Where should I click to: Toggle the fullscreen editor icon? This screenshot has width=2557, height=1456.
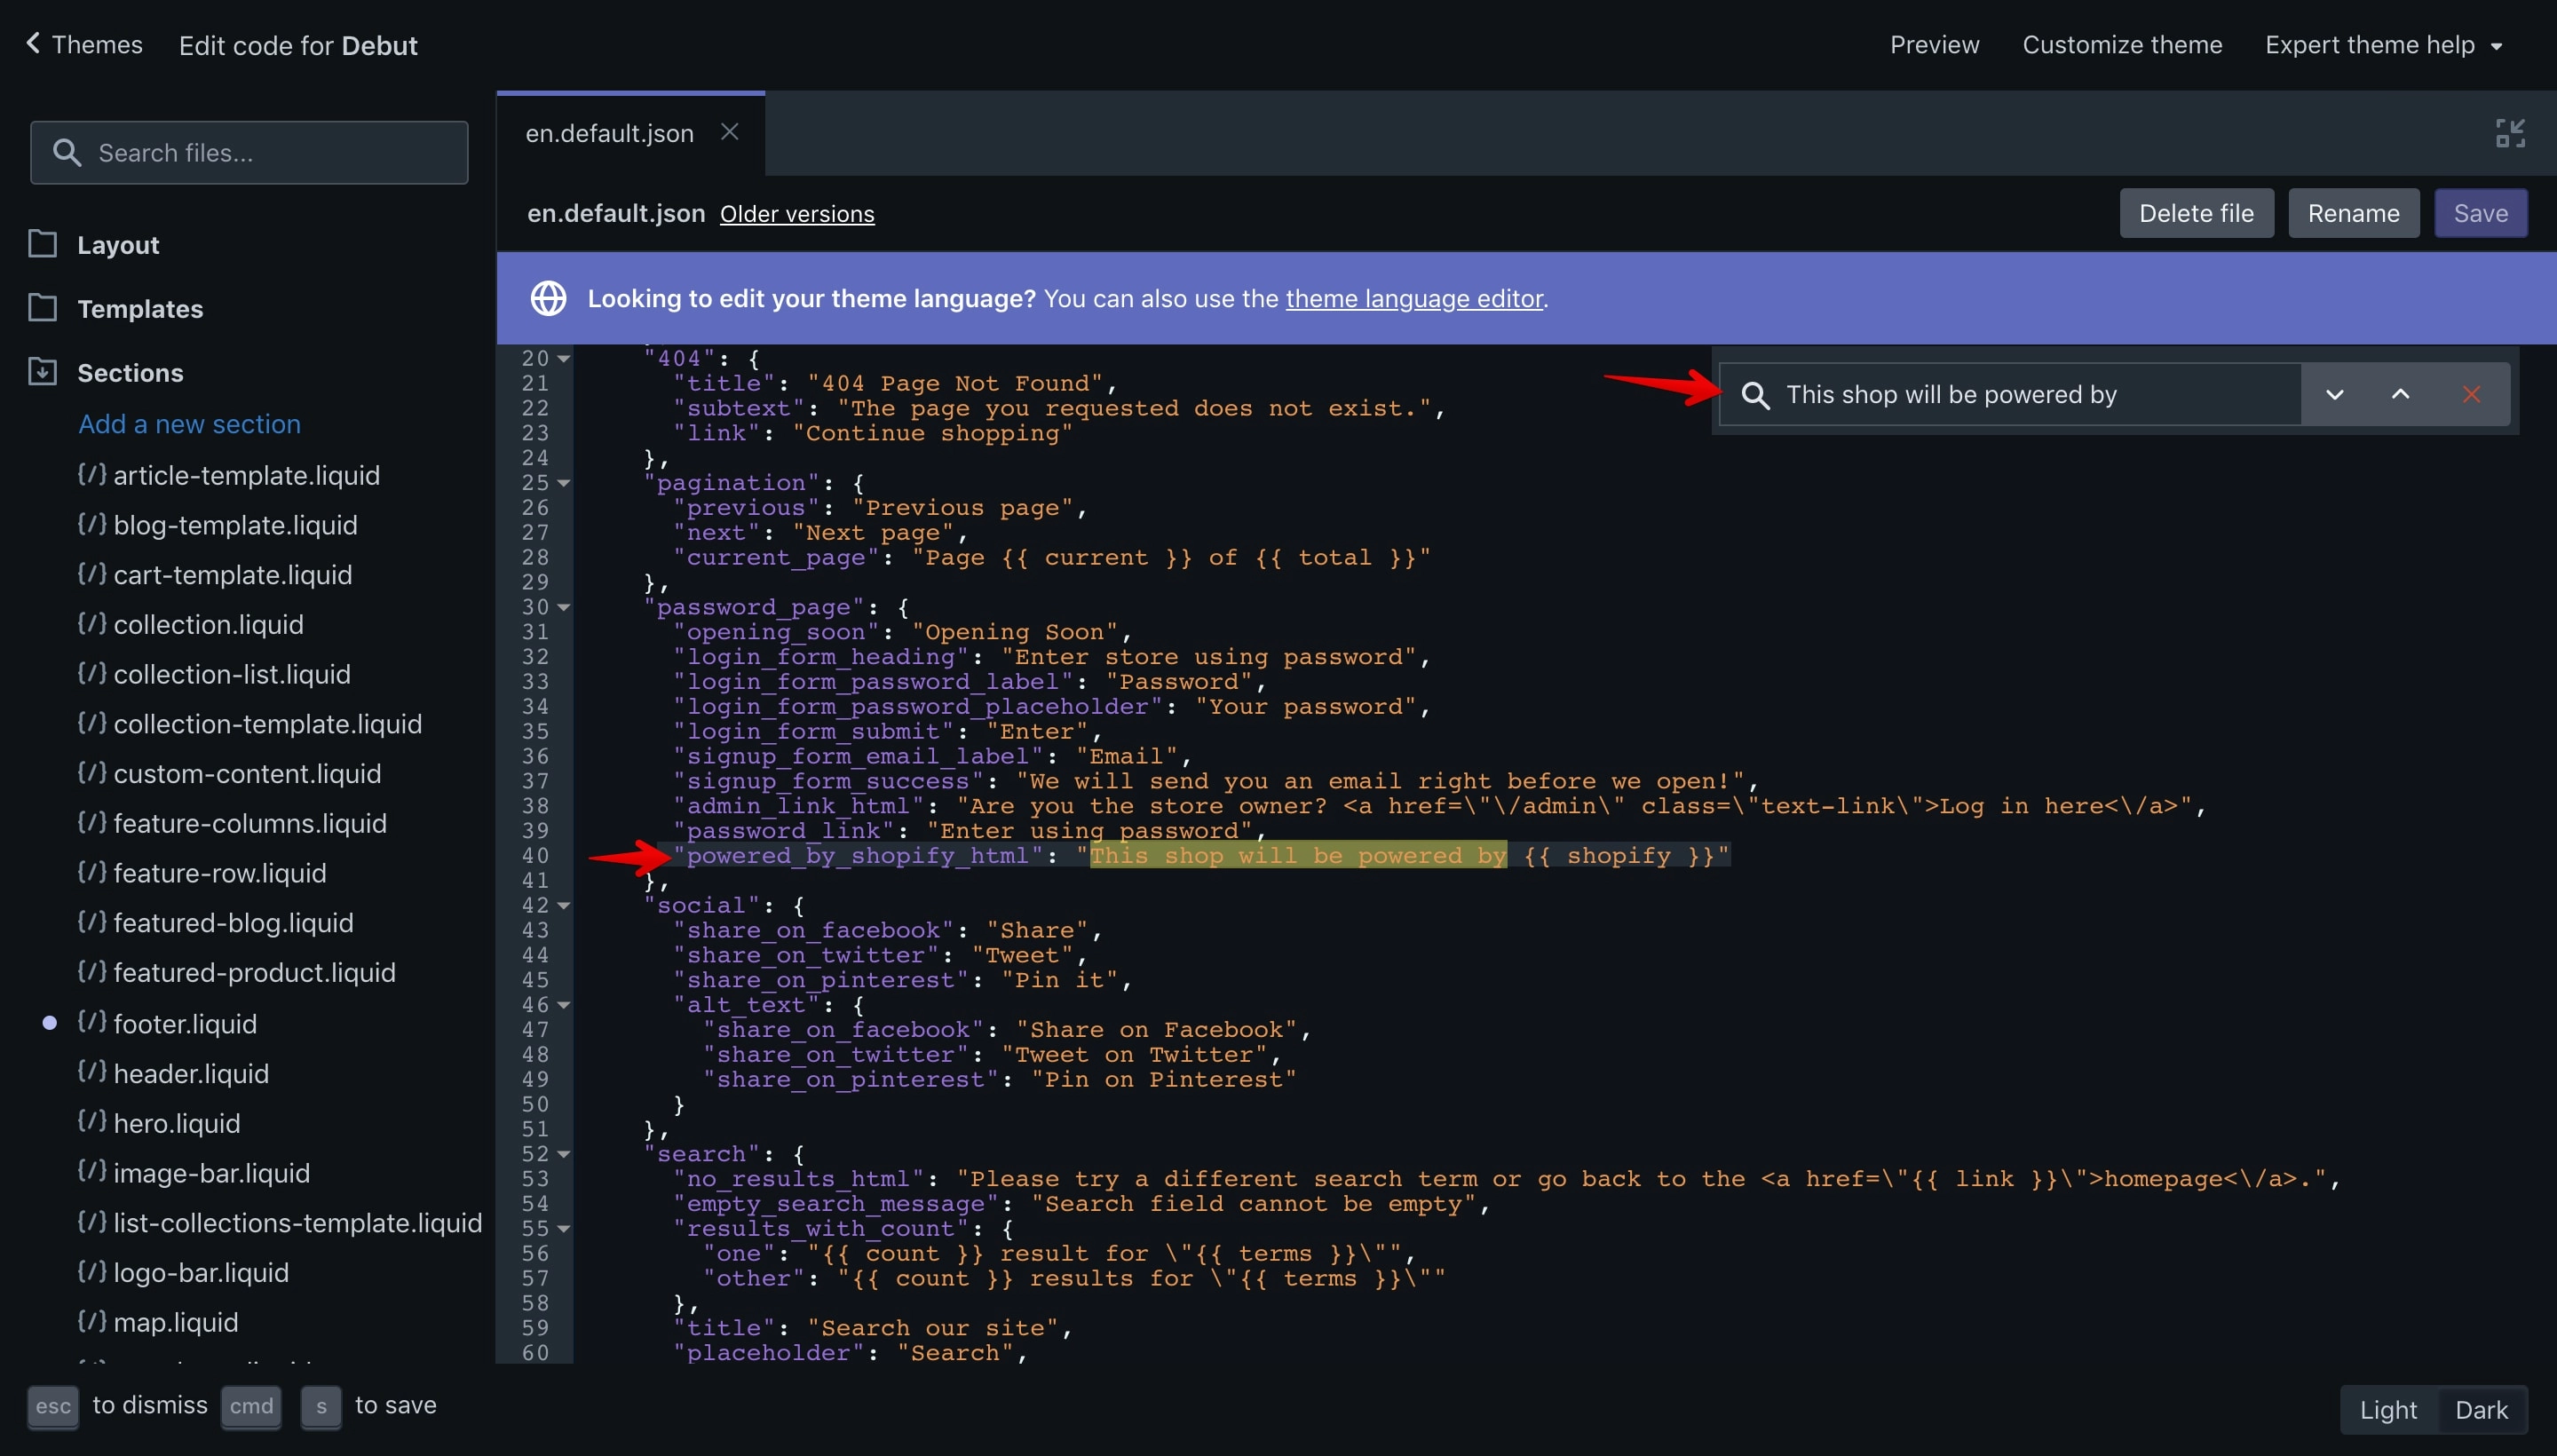click(x=2510, y=133)
